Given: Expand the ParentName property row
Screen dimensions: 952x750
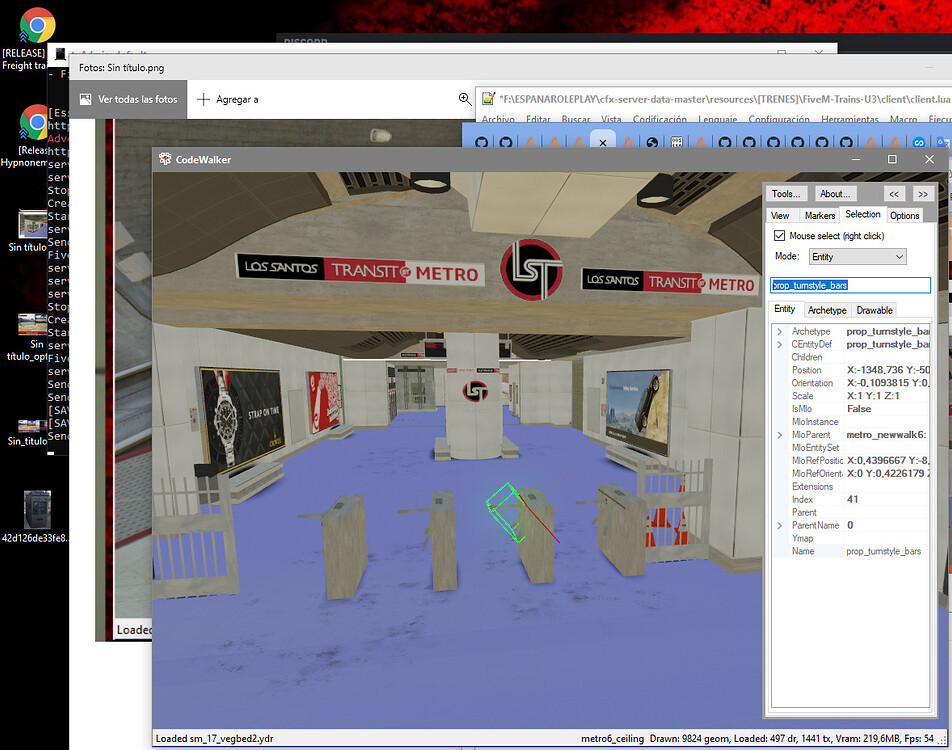Looking at the screenshot, I should click(780, 525).
